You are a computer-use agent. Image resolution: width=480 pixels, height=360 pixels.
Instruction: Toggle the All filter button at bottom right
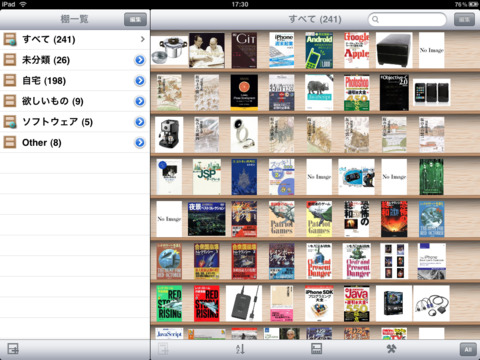(468, 349)
